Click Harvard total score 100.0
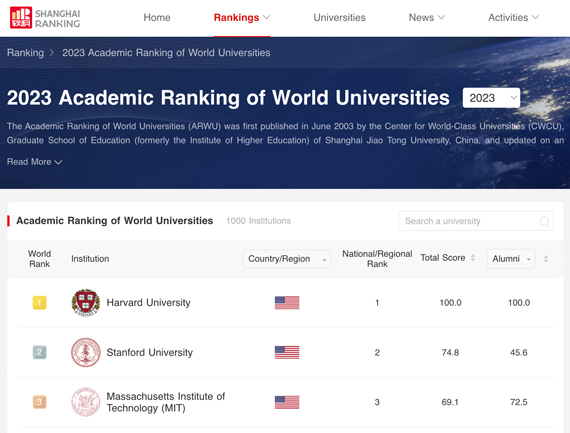Screen dimensions: 570x433 click(450, 302)
